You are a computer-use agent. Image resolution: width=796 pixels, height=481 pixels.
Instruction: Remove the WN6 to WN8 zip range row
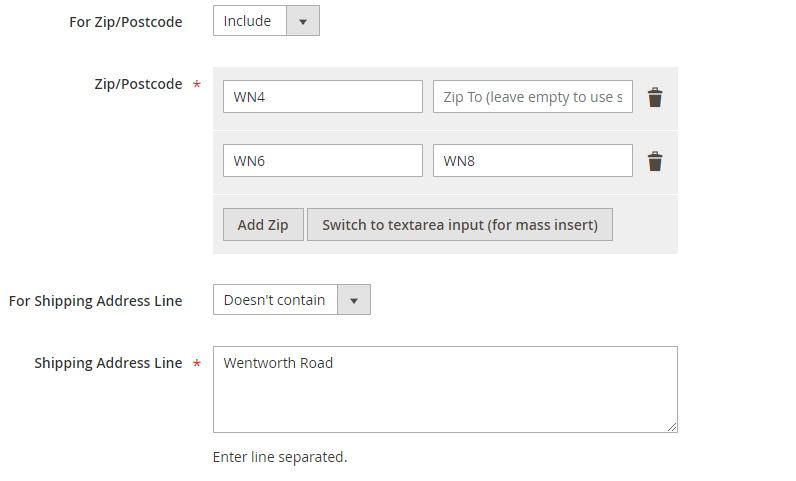pyautogui.click(x=655, y=161)
